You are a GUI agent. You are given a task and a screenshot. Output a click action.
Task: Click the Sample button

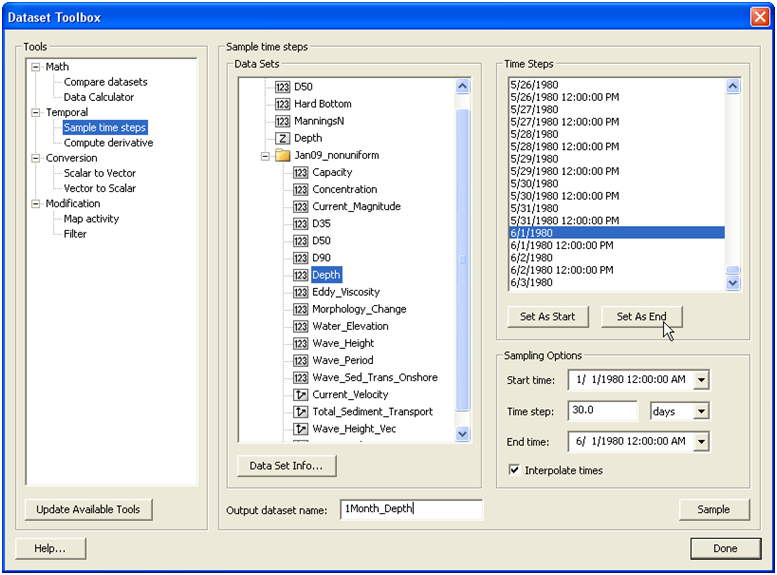[714, 510]
